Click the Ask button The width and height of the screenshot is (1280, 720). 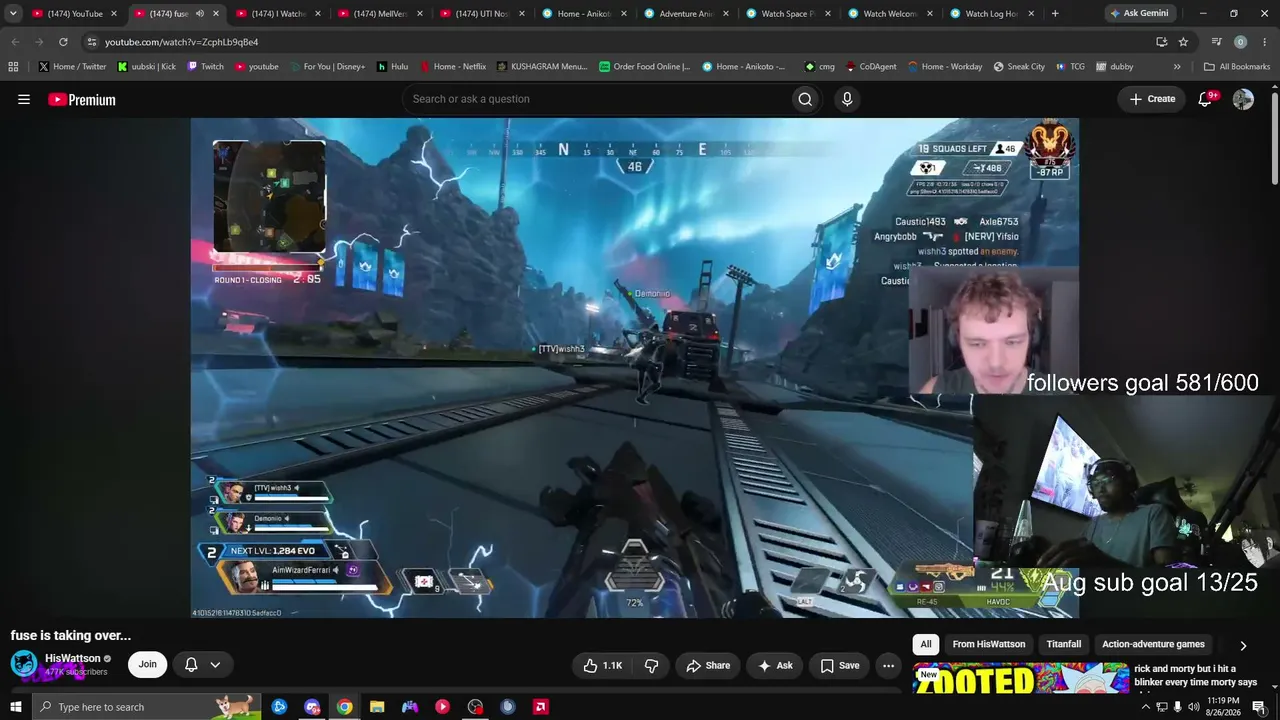pyautogui.click(x=775, y=665)
